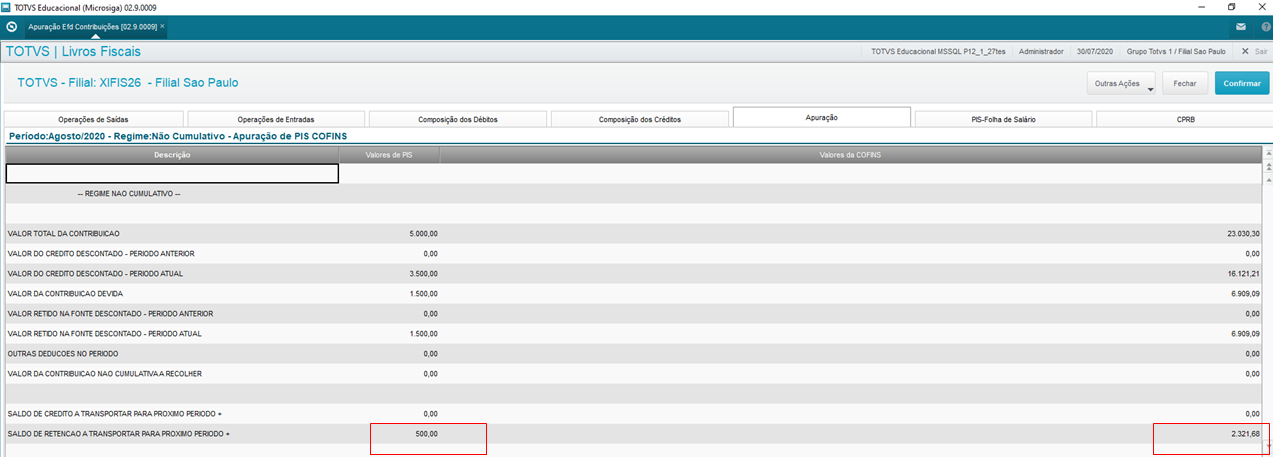Select SALDO DE CREDITO A TRANSPORTAR row
The height and width of the screenshot is (457, 1273).
[633, 413]
